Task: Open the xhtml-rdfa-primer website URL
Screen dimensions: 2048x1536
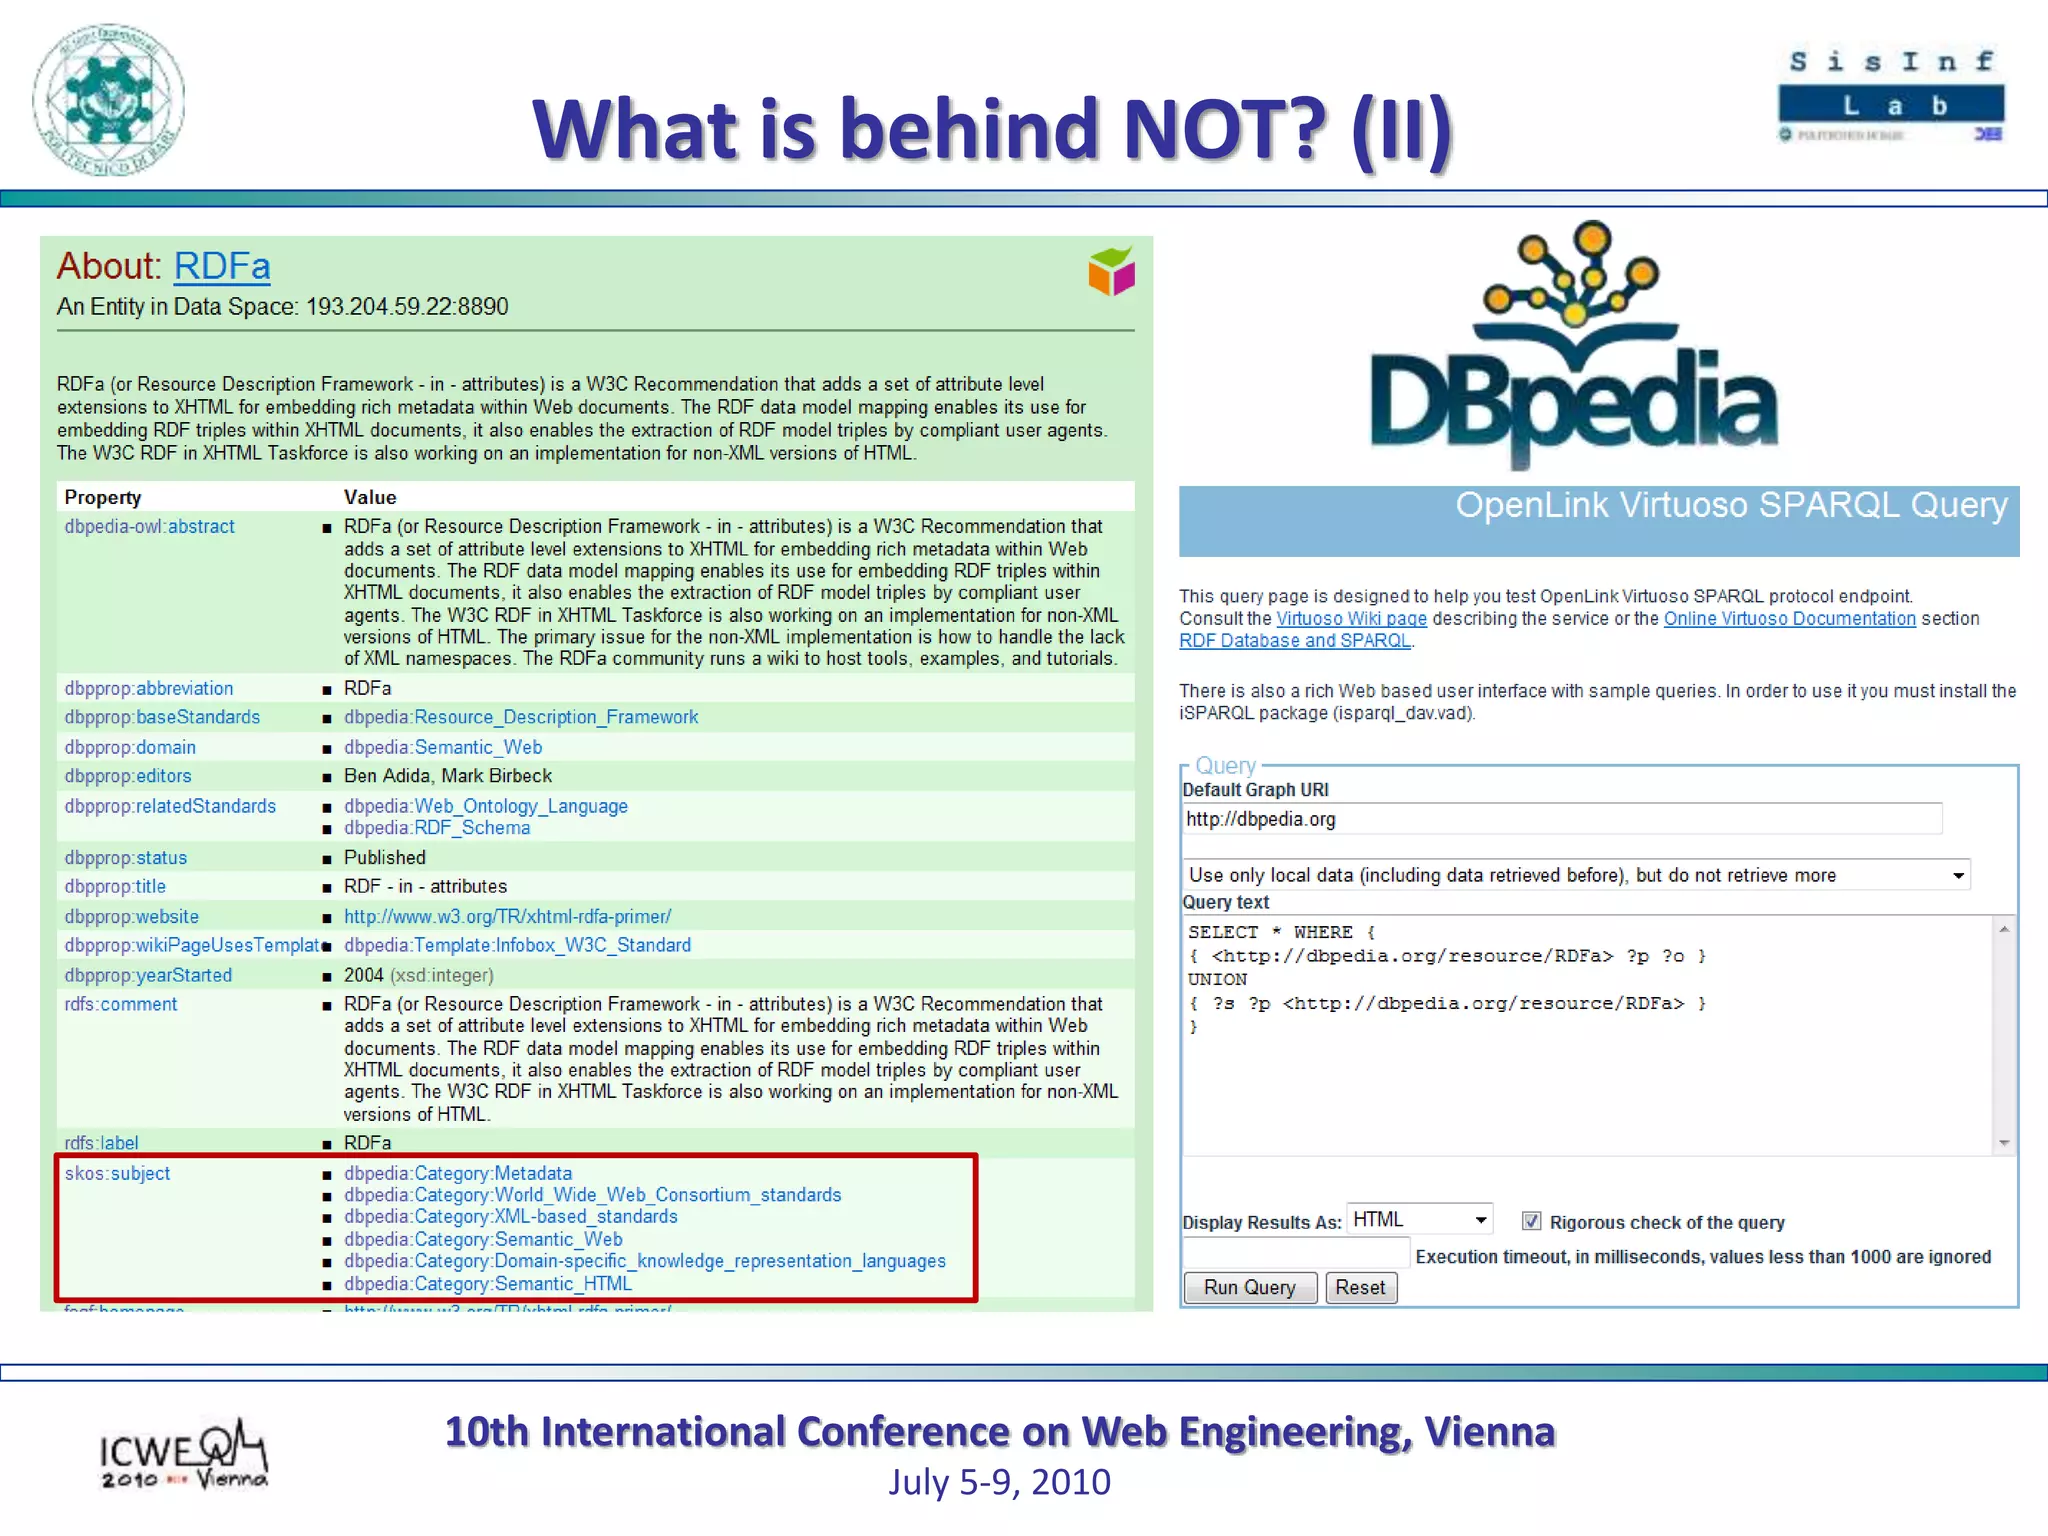Action: 508,917
